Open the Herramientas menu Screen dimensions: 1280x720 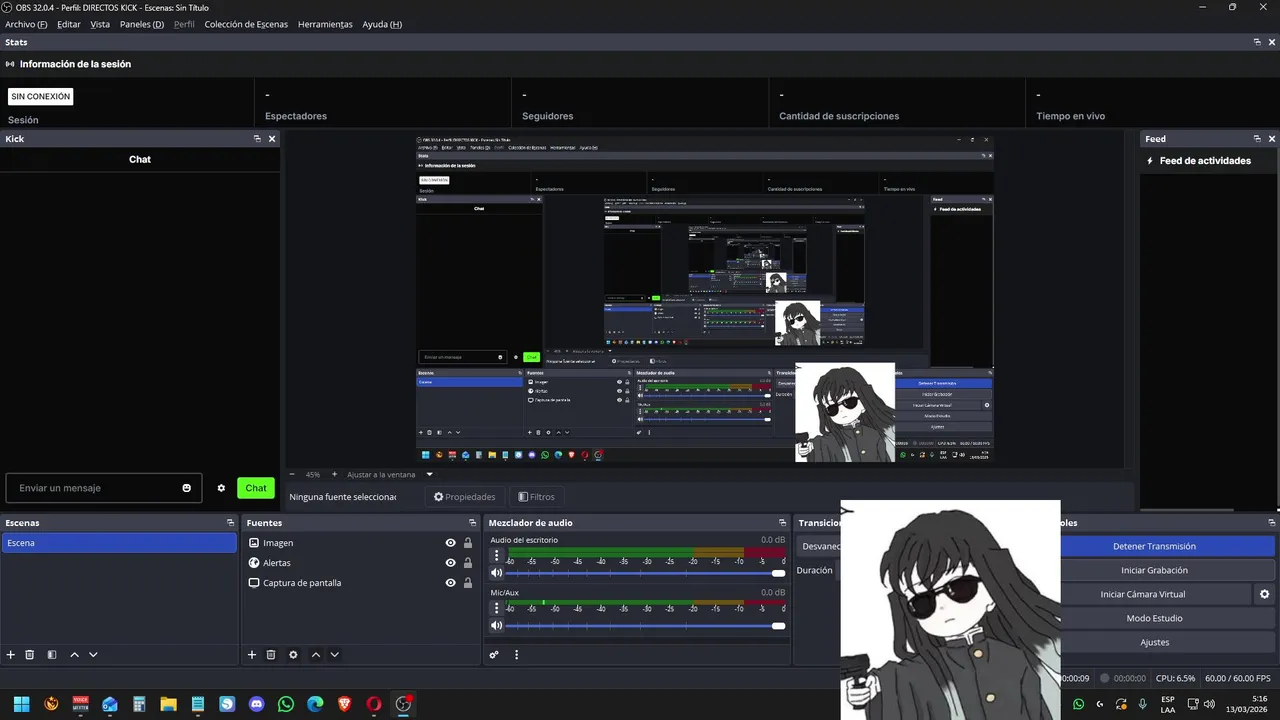325,24
